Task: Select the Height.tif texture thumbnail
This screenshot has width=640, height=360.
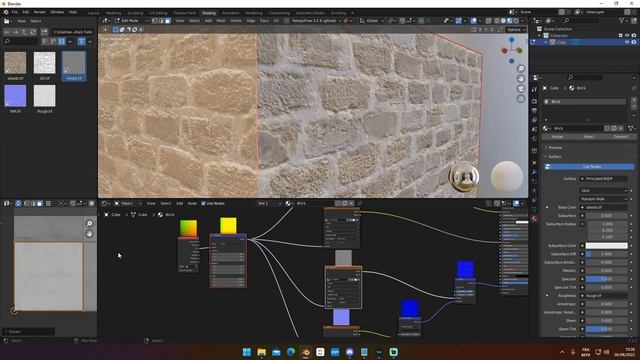Action: pyautogui.click(x=74, y=63)
